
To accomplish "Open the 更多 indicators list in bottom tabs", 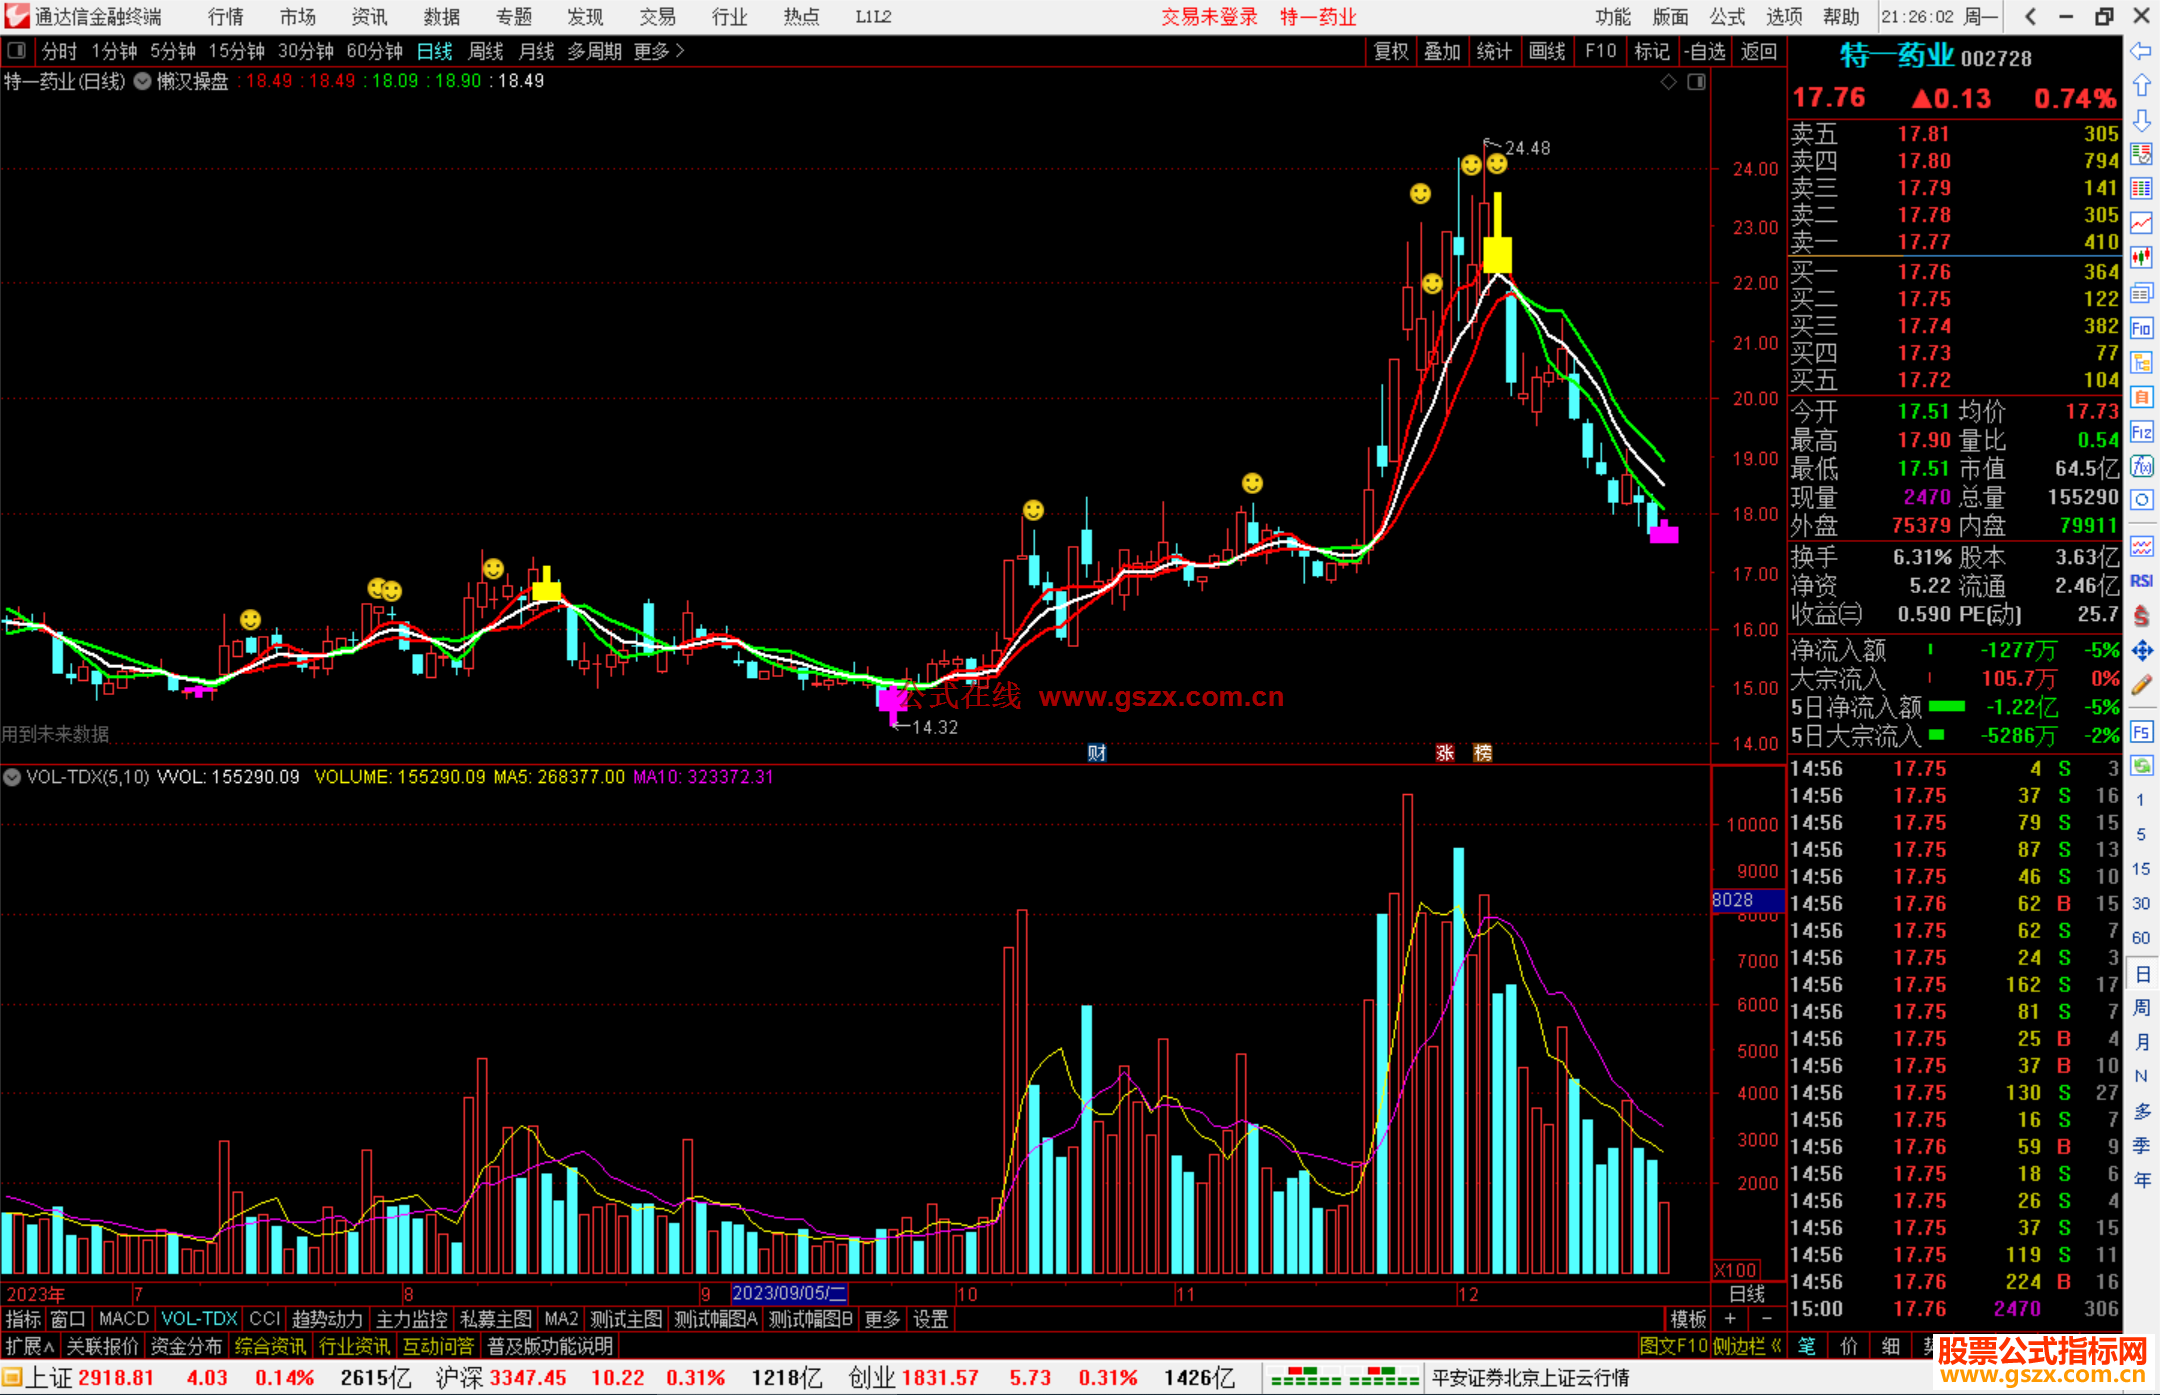I will coord(881,1319).
